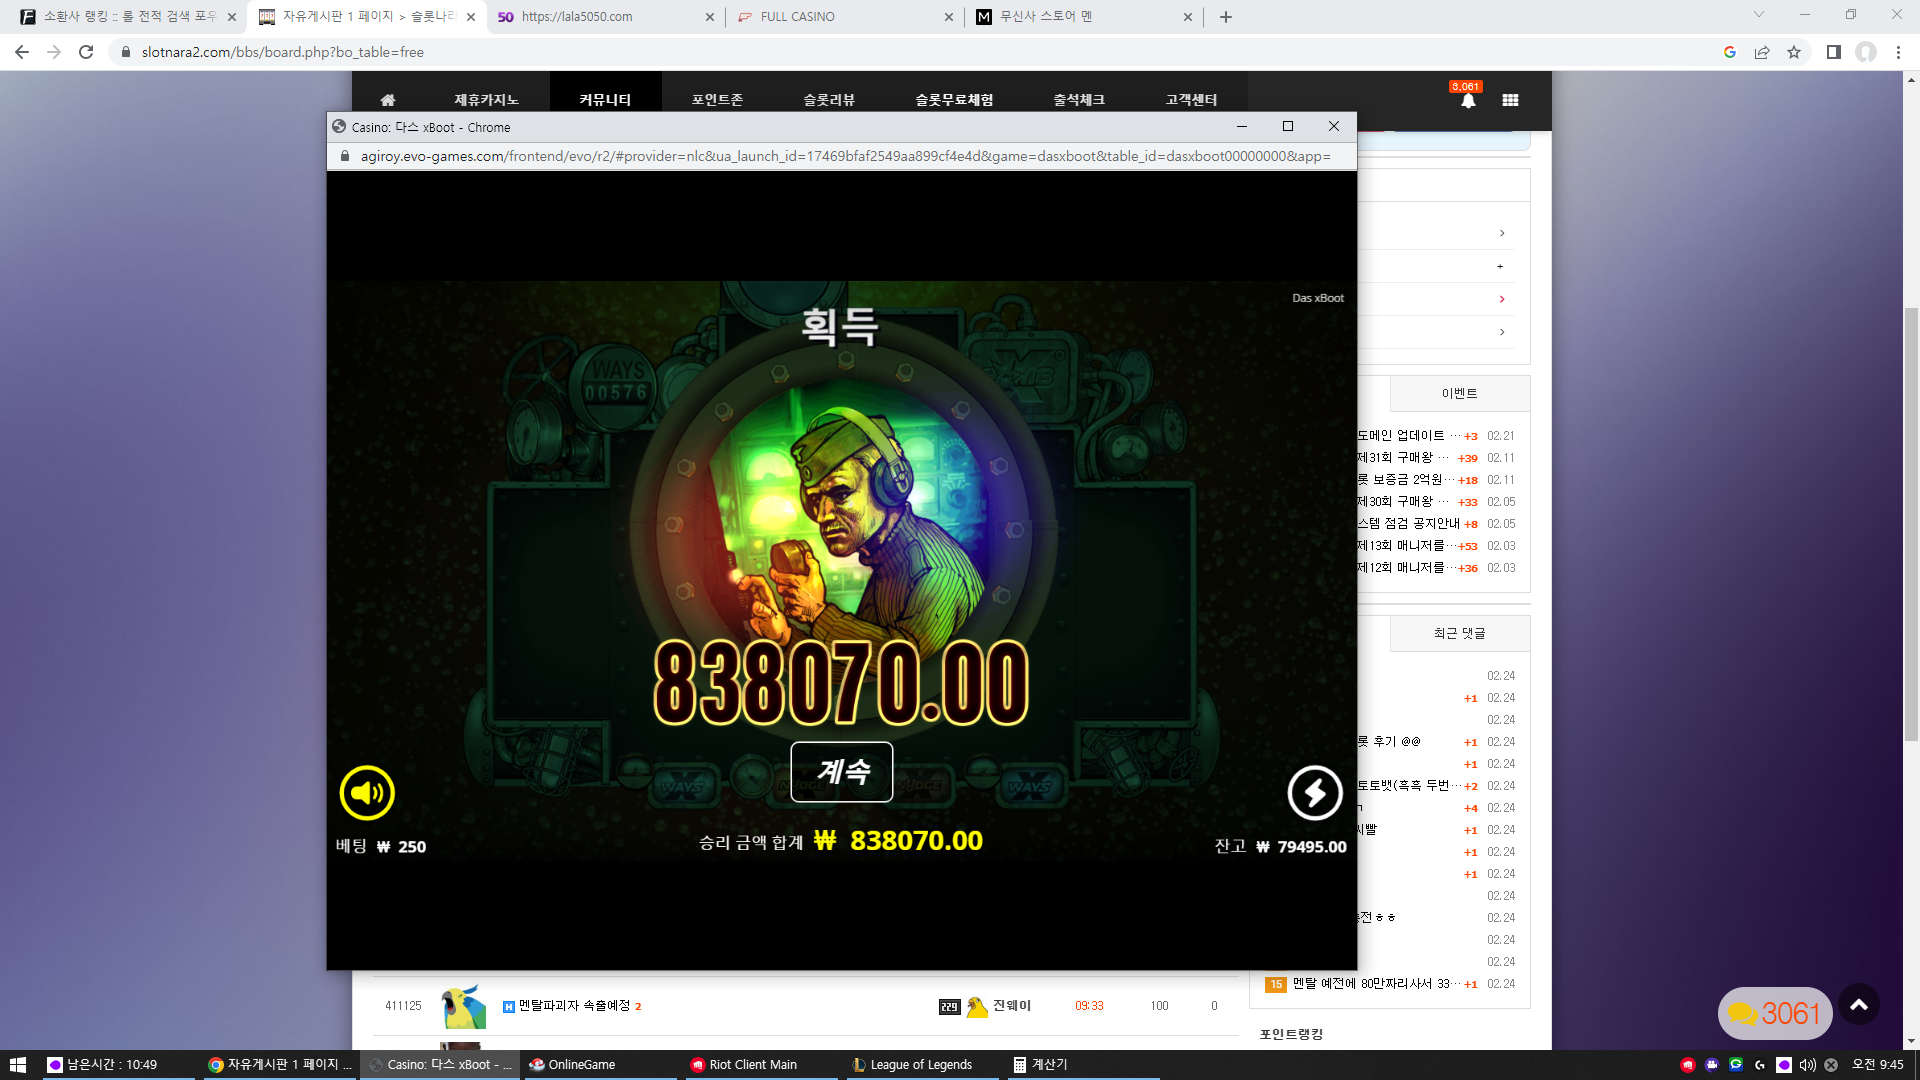The width and height of the screenshot is (1920, 1080).
Task: Switch to 자유게시판 Chrome taskbar window
Action: (x=280, y=1065)
